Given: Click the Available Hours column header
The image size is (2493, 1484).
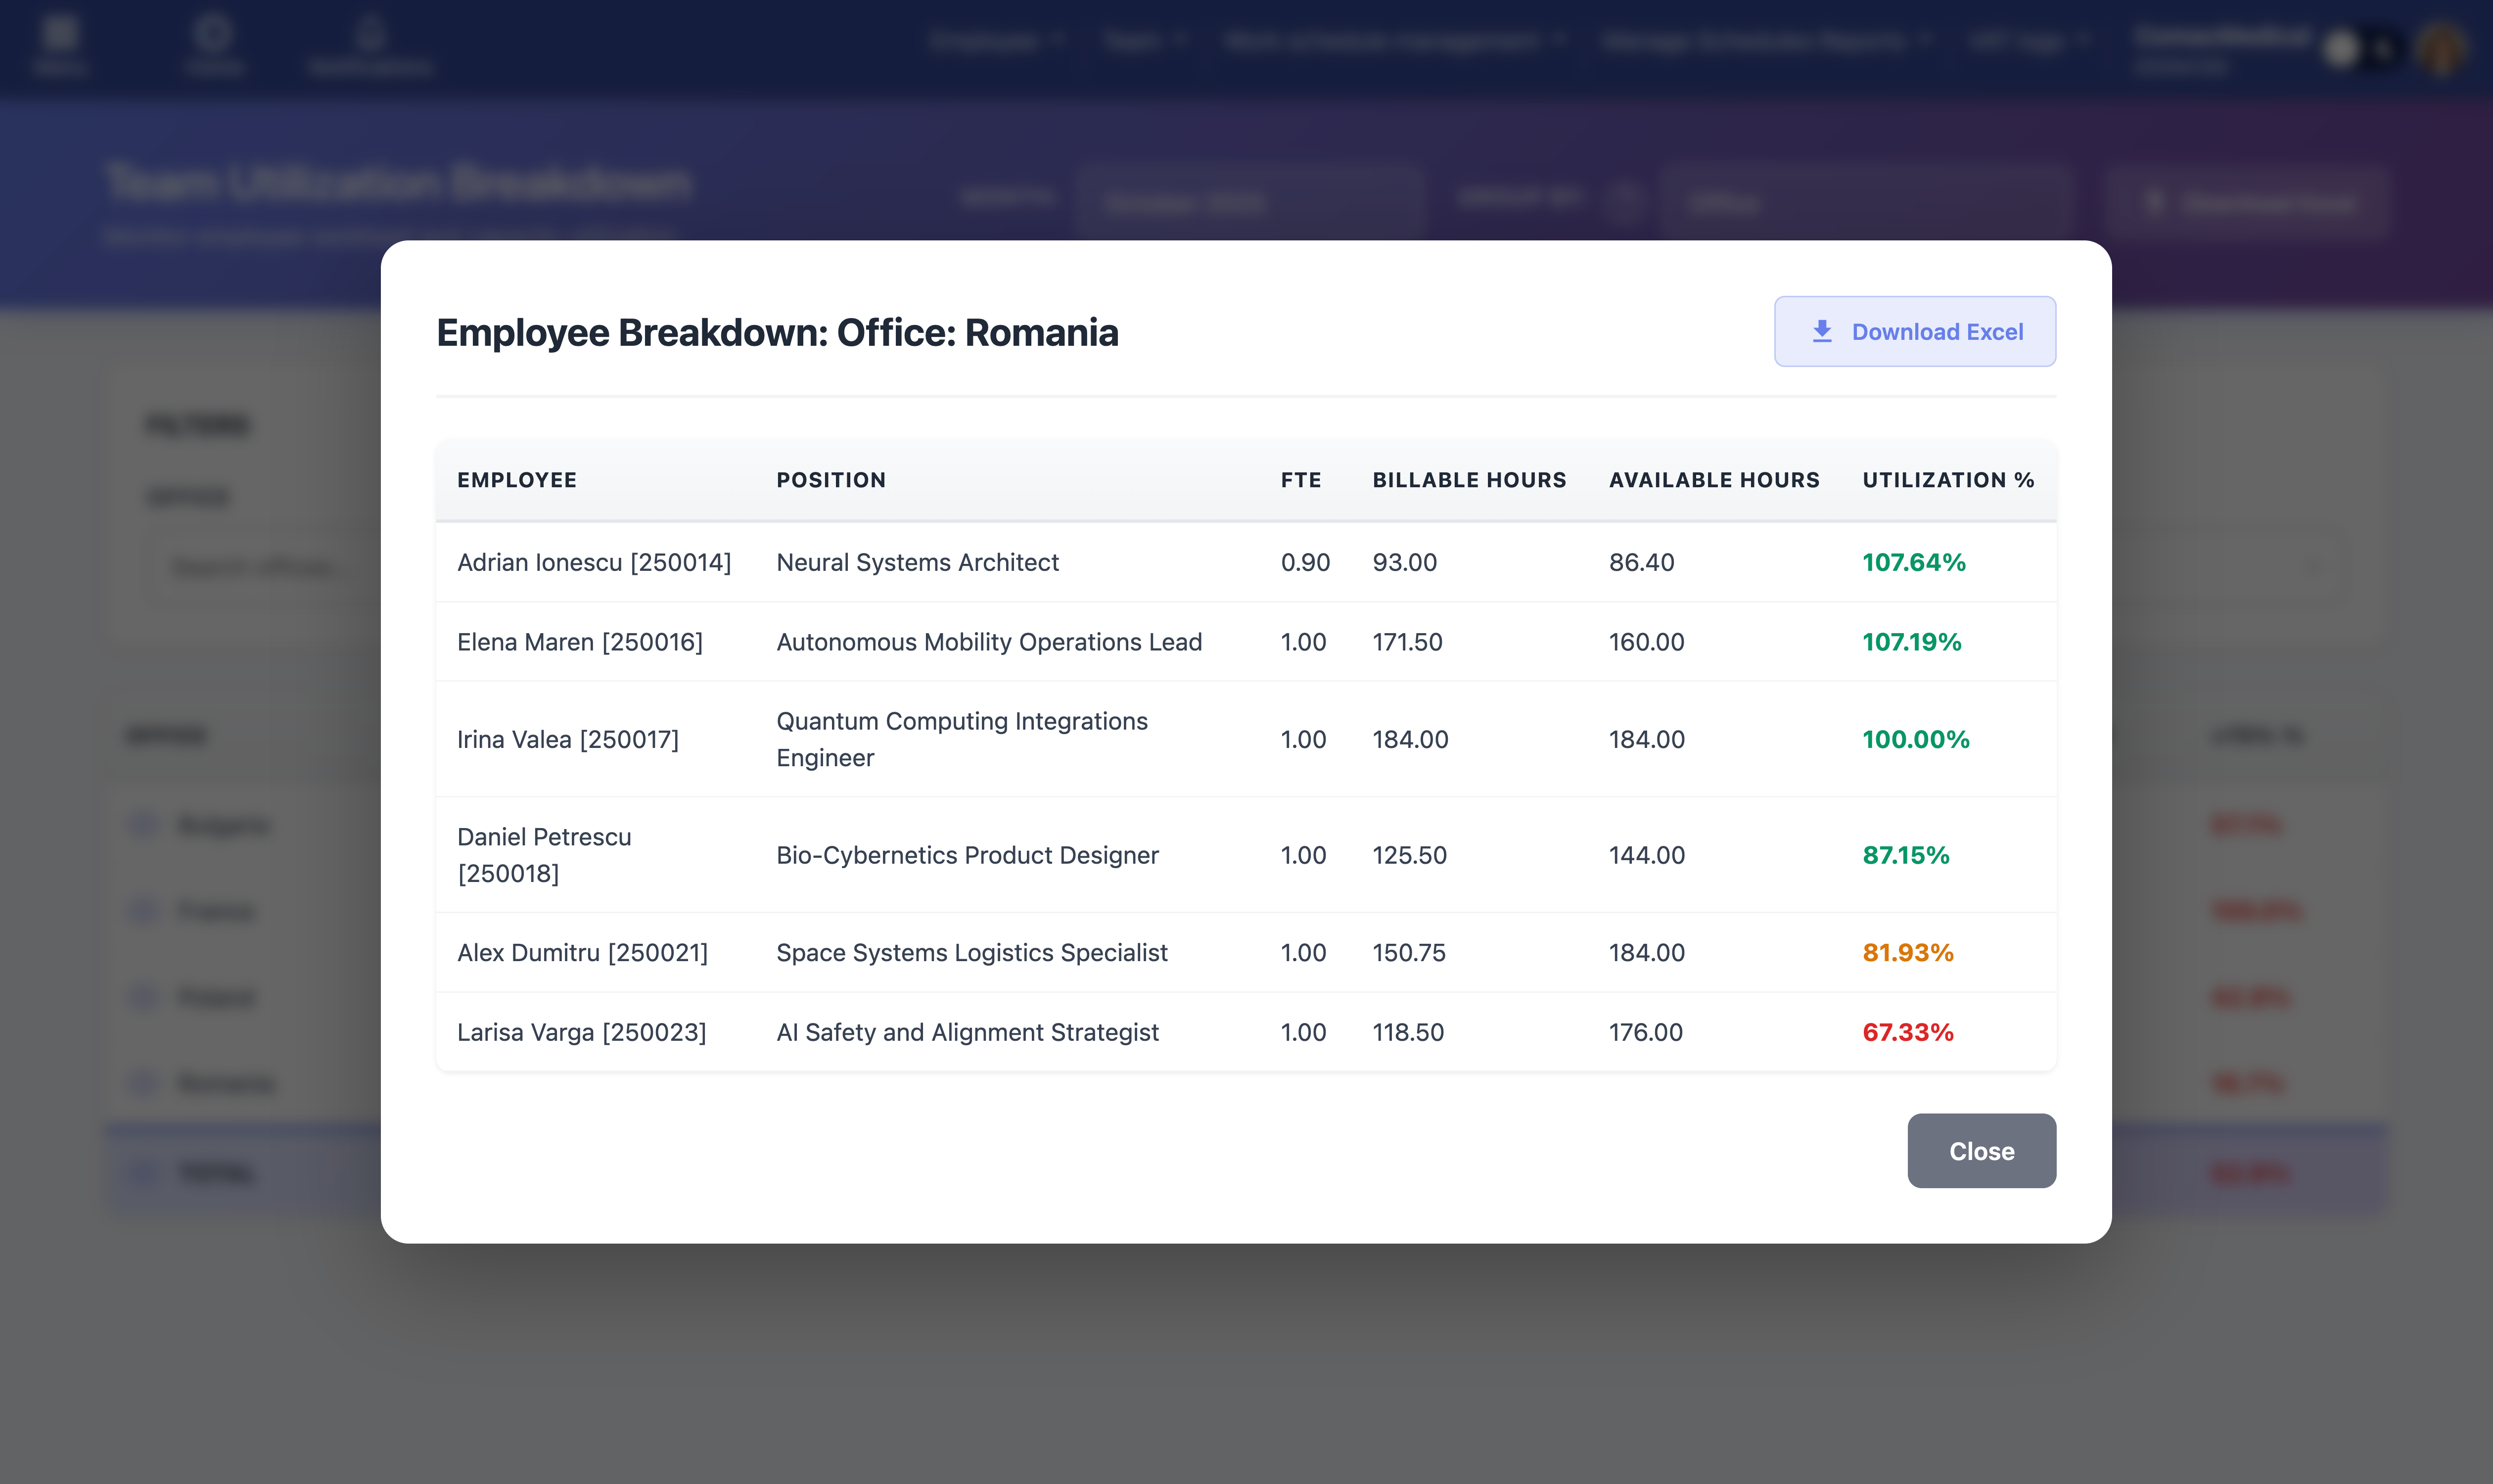Looking at the screenshot, I should [1713, 480].
